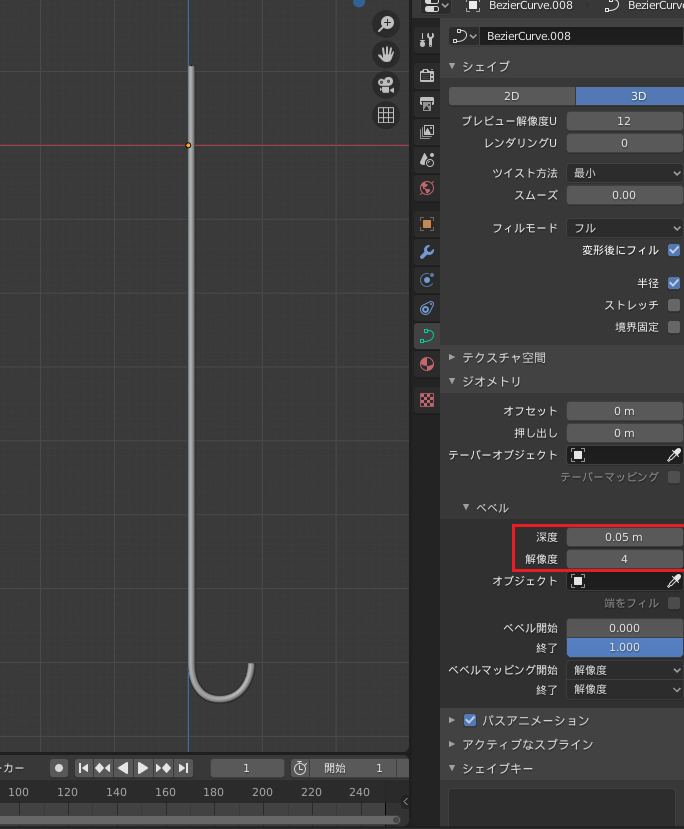Open the properties editor type menu
Viewport: 684px width, 829px height.
[436, 6]
